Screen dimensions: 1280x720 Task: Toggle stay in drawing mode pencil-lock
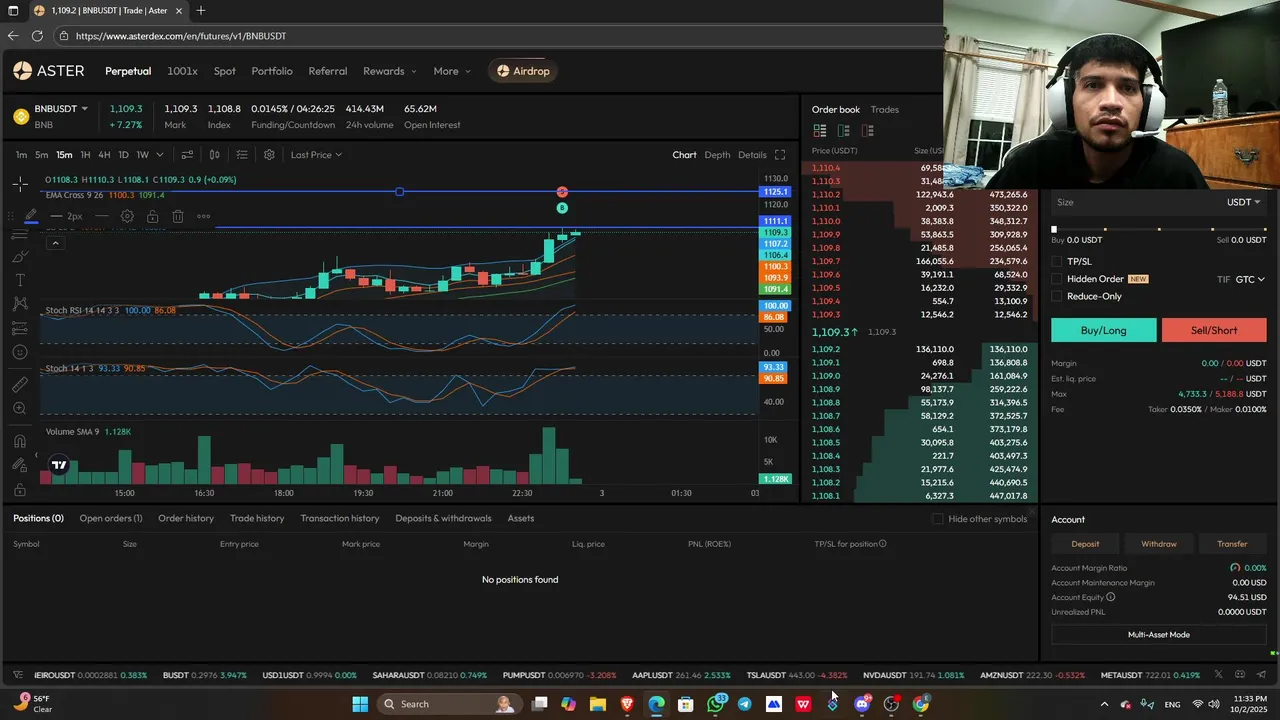(x=20, y=465)
